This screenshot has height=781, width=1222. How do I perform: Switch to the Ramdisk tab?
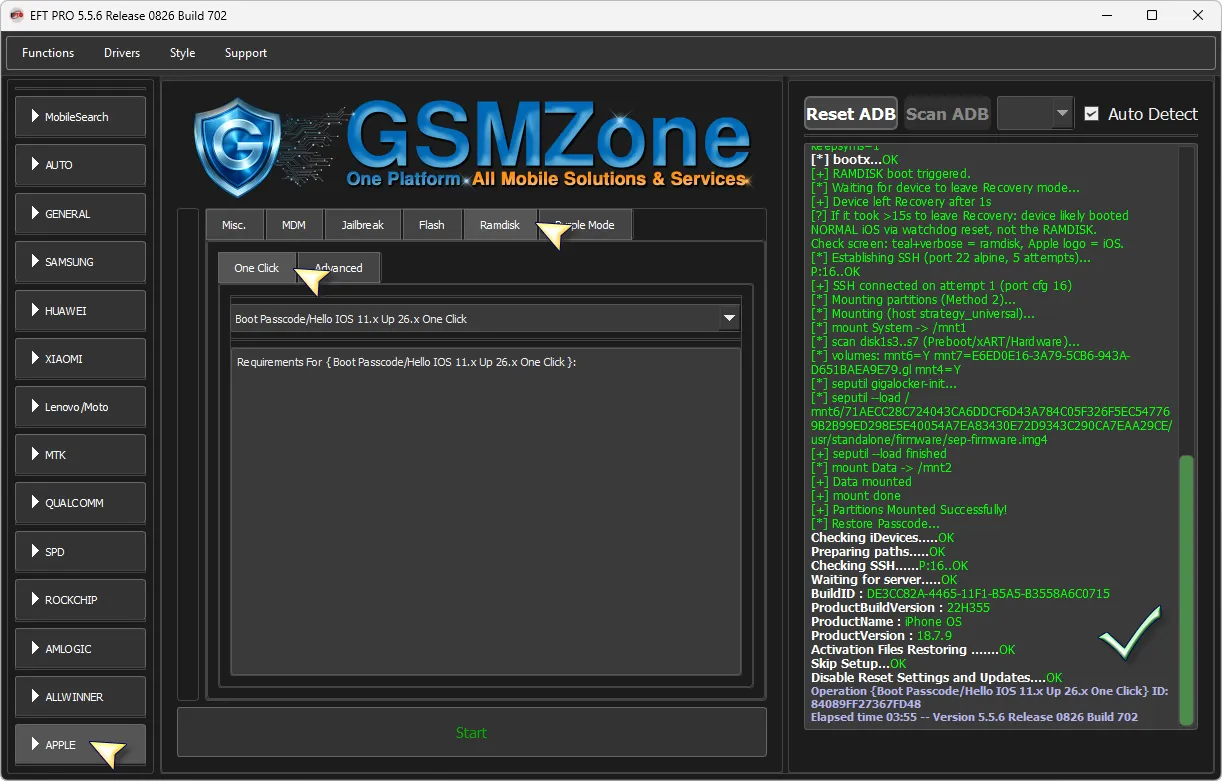pyautogui.click(x=500, y=225)
